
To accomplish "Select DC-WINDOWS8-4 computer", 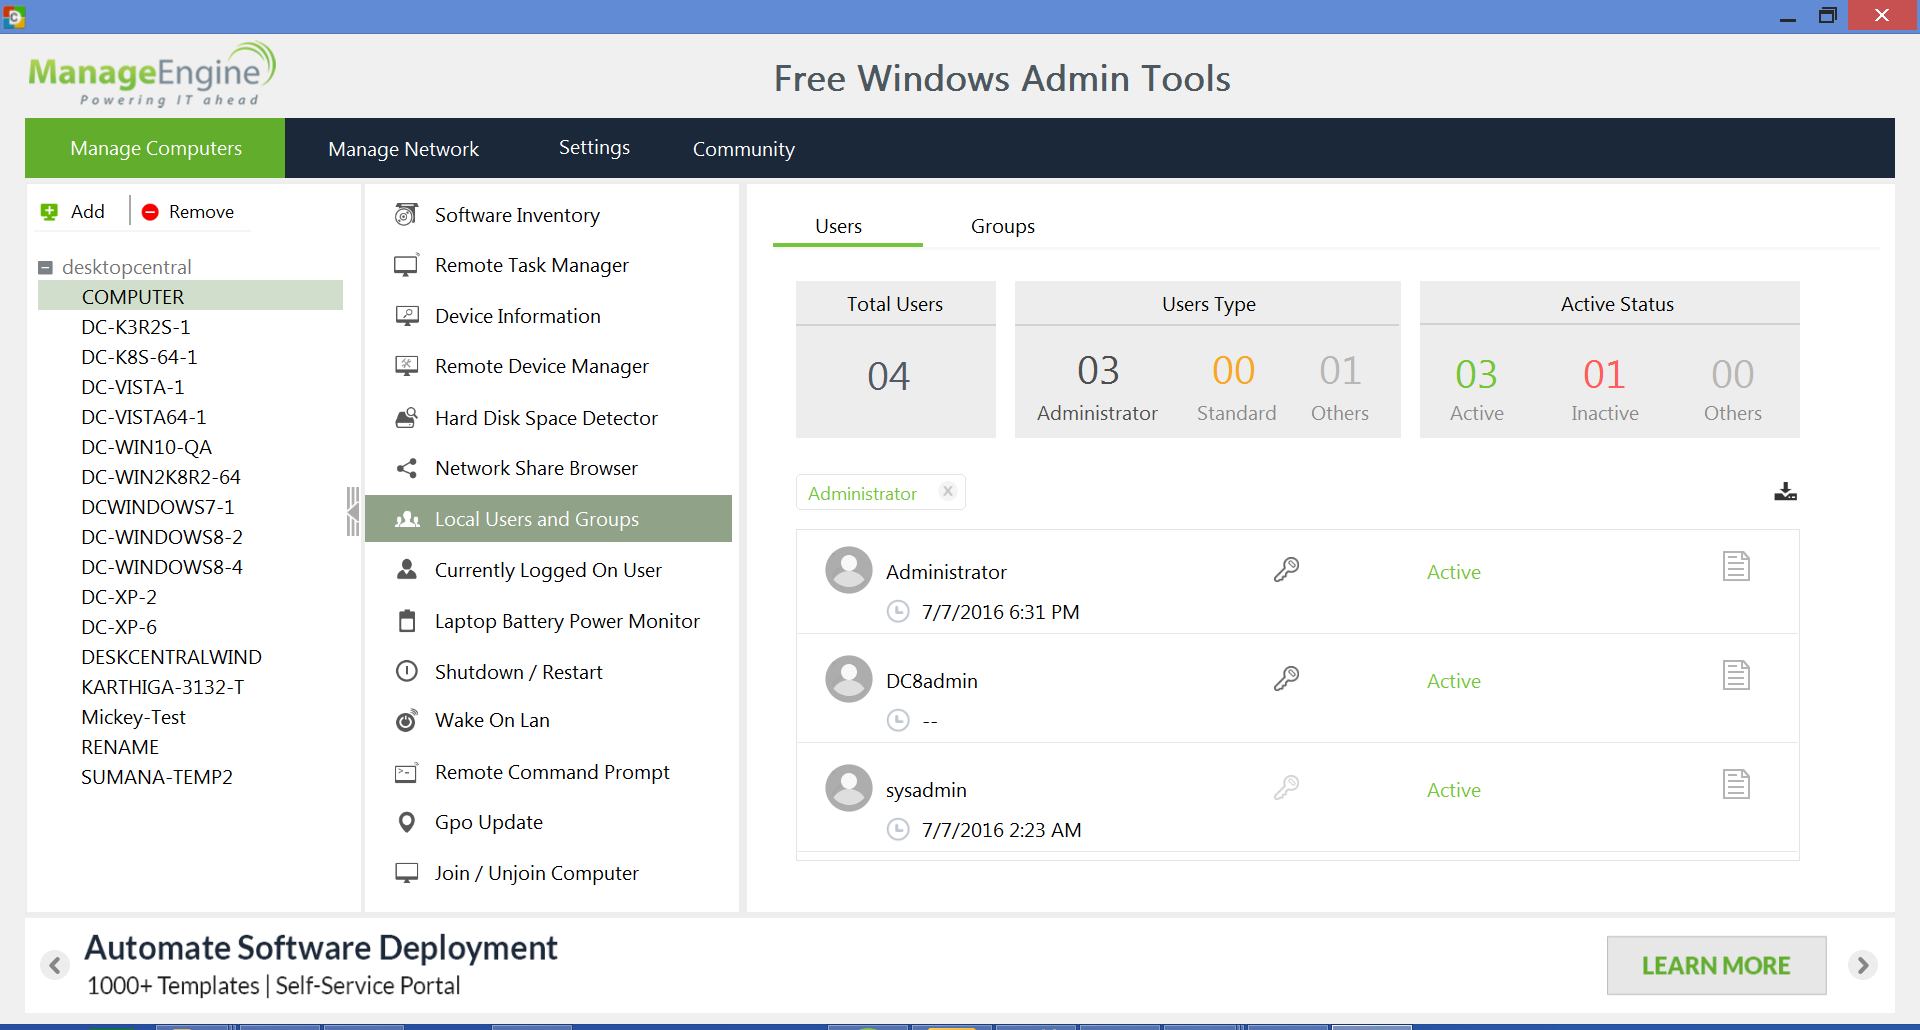I will coord(161,567).
